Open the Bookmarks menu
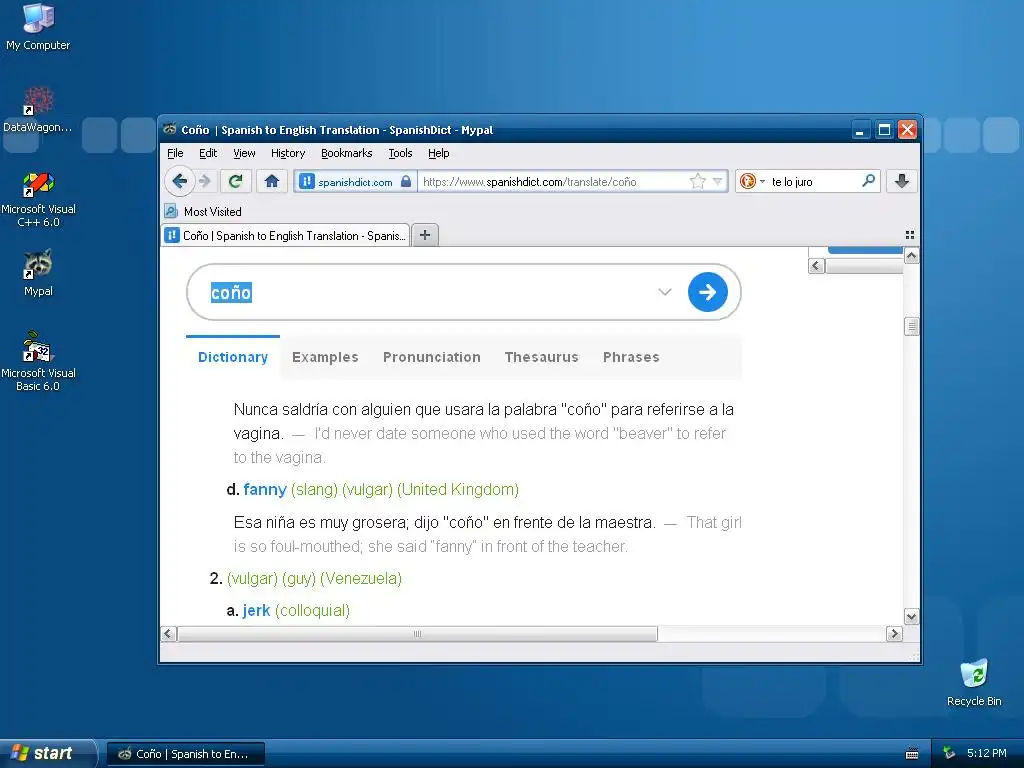The width and height of the screenshot is (1024, 768). [x=347, y=153]
